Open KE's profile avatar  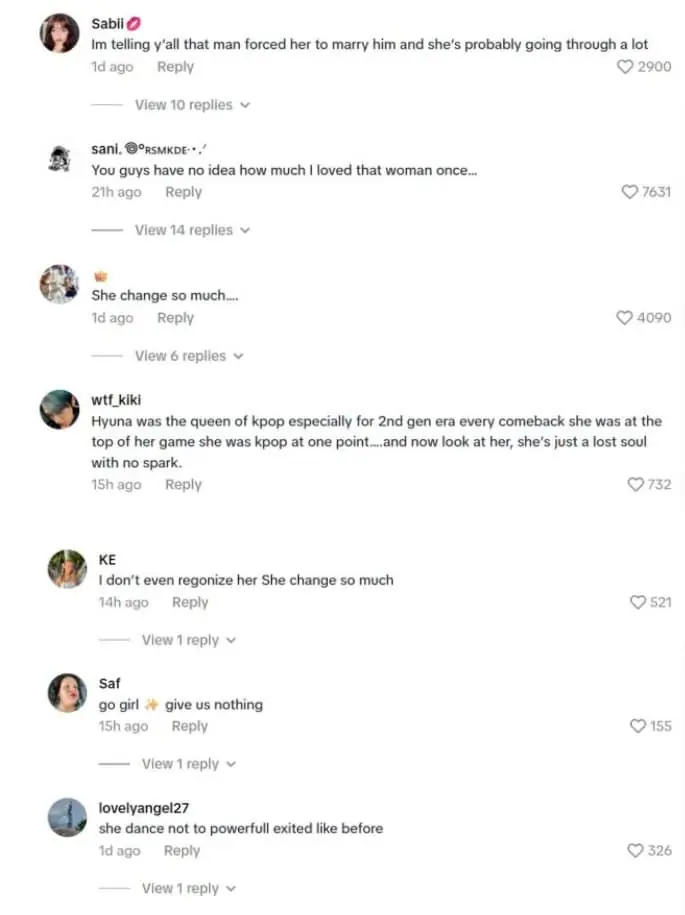67,569
